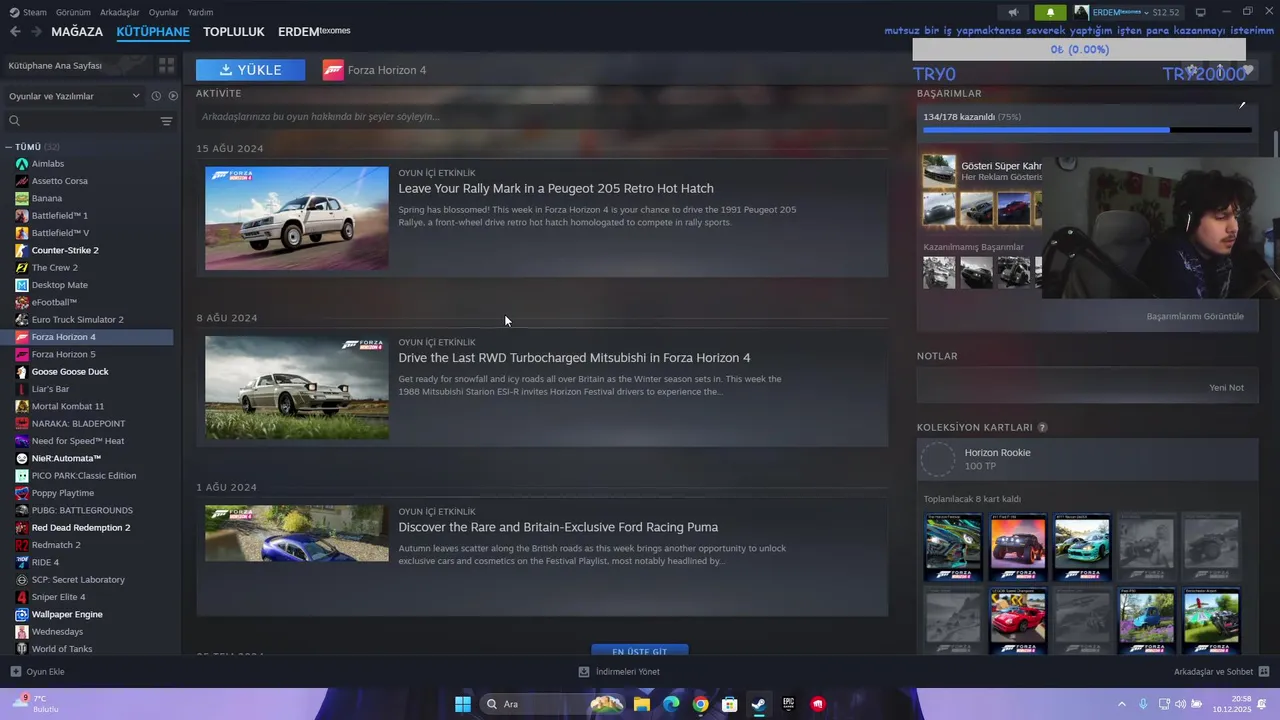This screenshot has width=1280, height=720.
Task: Open İndirmeleri Yönet downloads link
Action: coord(627,672)
